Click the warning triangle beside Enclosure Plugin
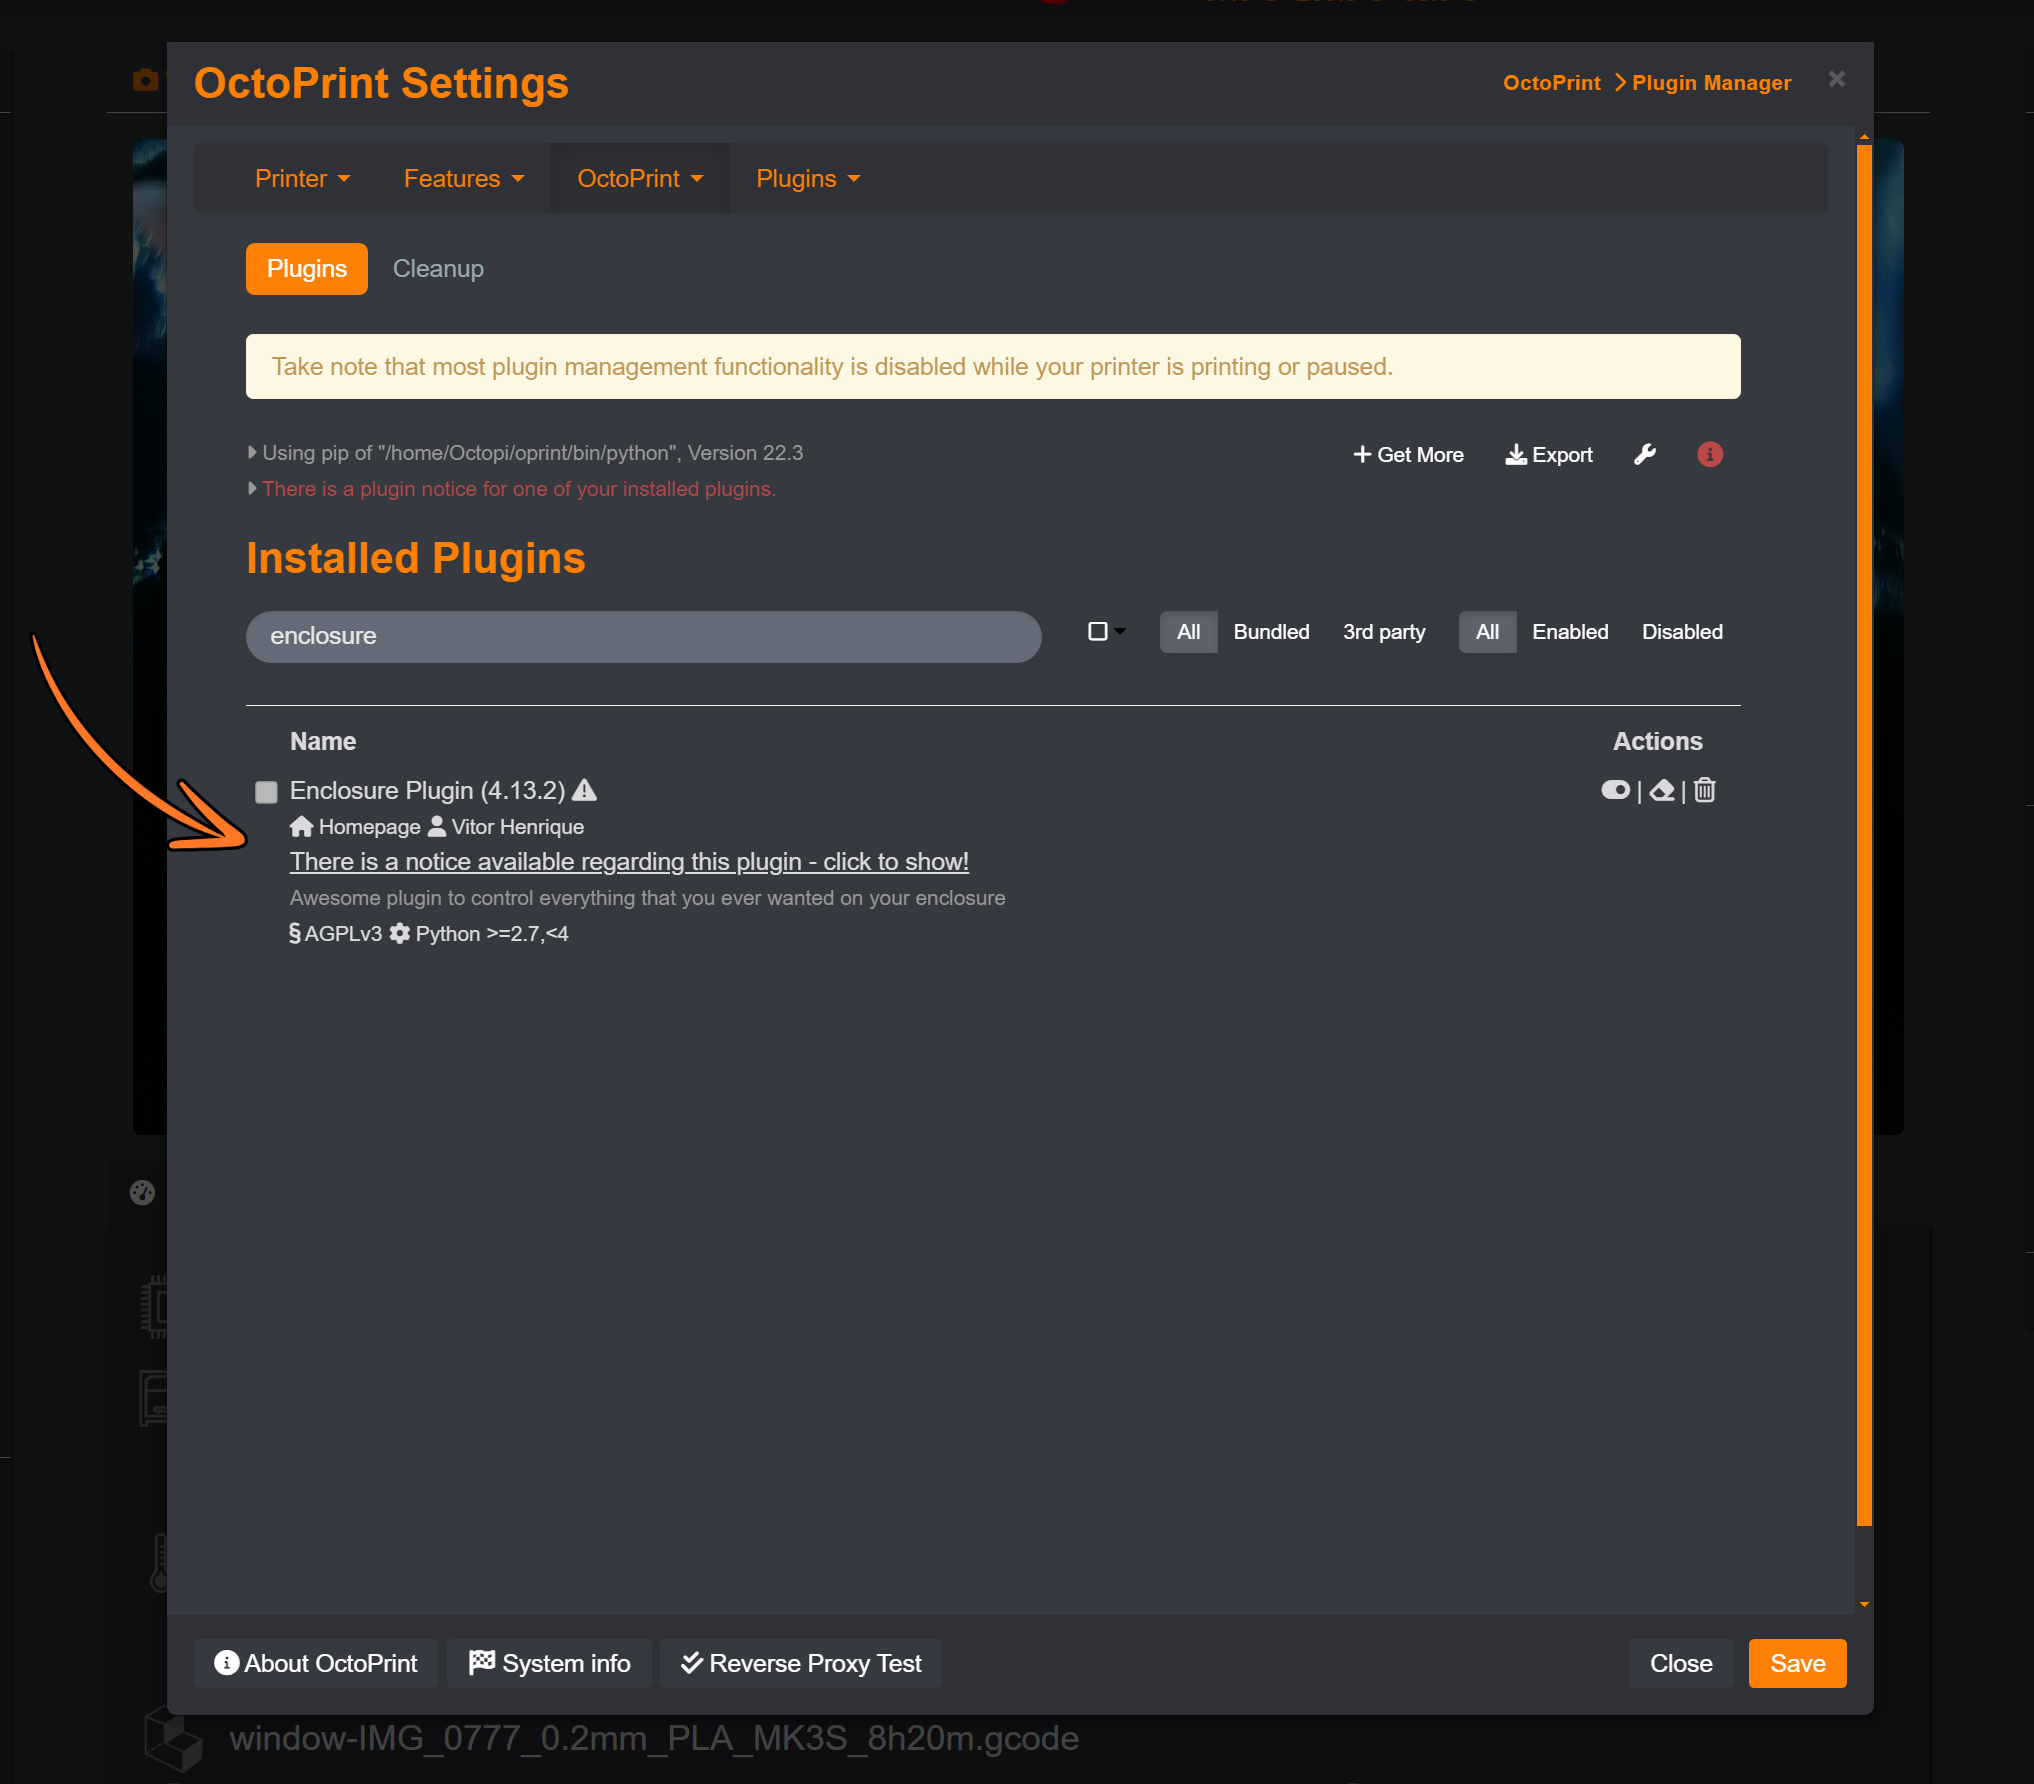The width and height of the screenshot is (2034, 1784). [584, 790]
